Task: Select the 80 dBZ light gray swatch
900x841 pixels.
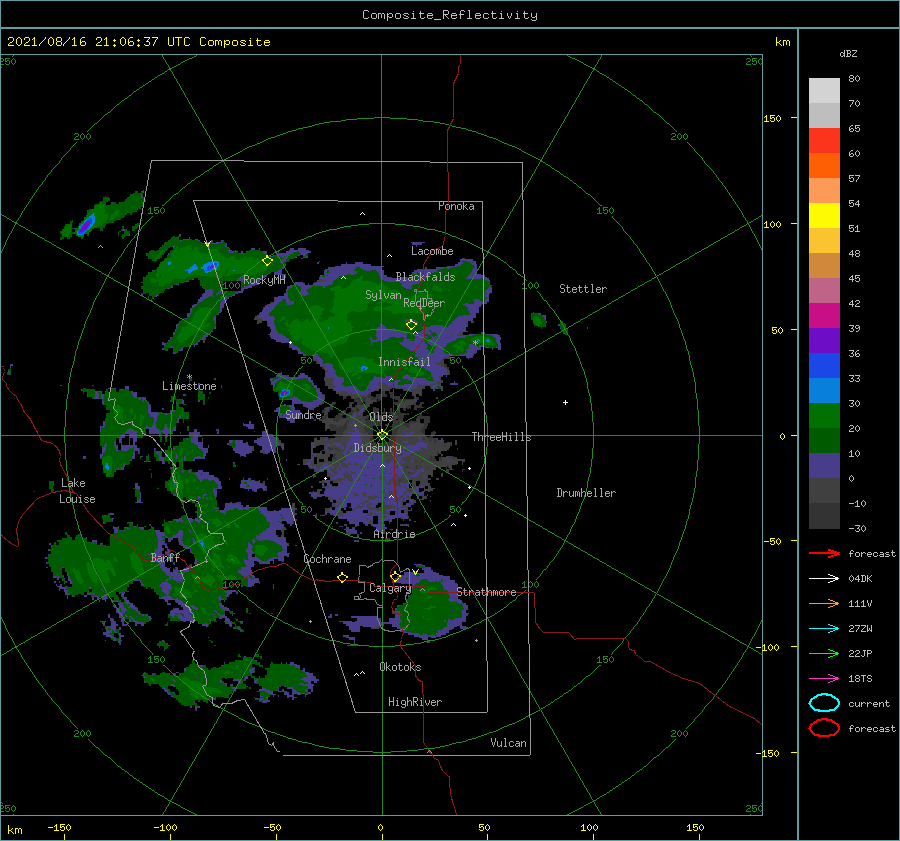Action: (x=824, y=90)
